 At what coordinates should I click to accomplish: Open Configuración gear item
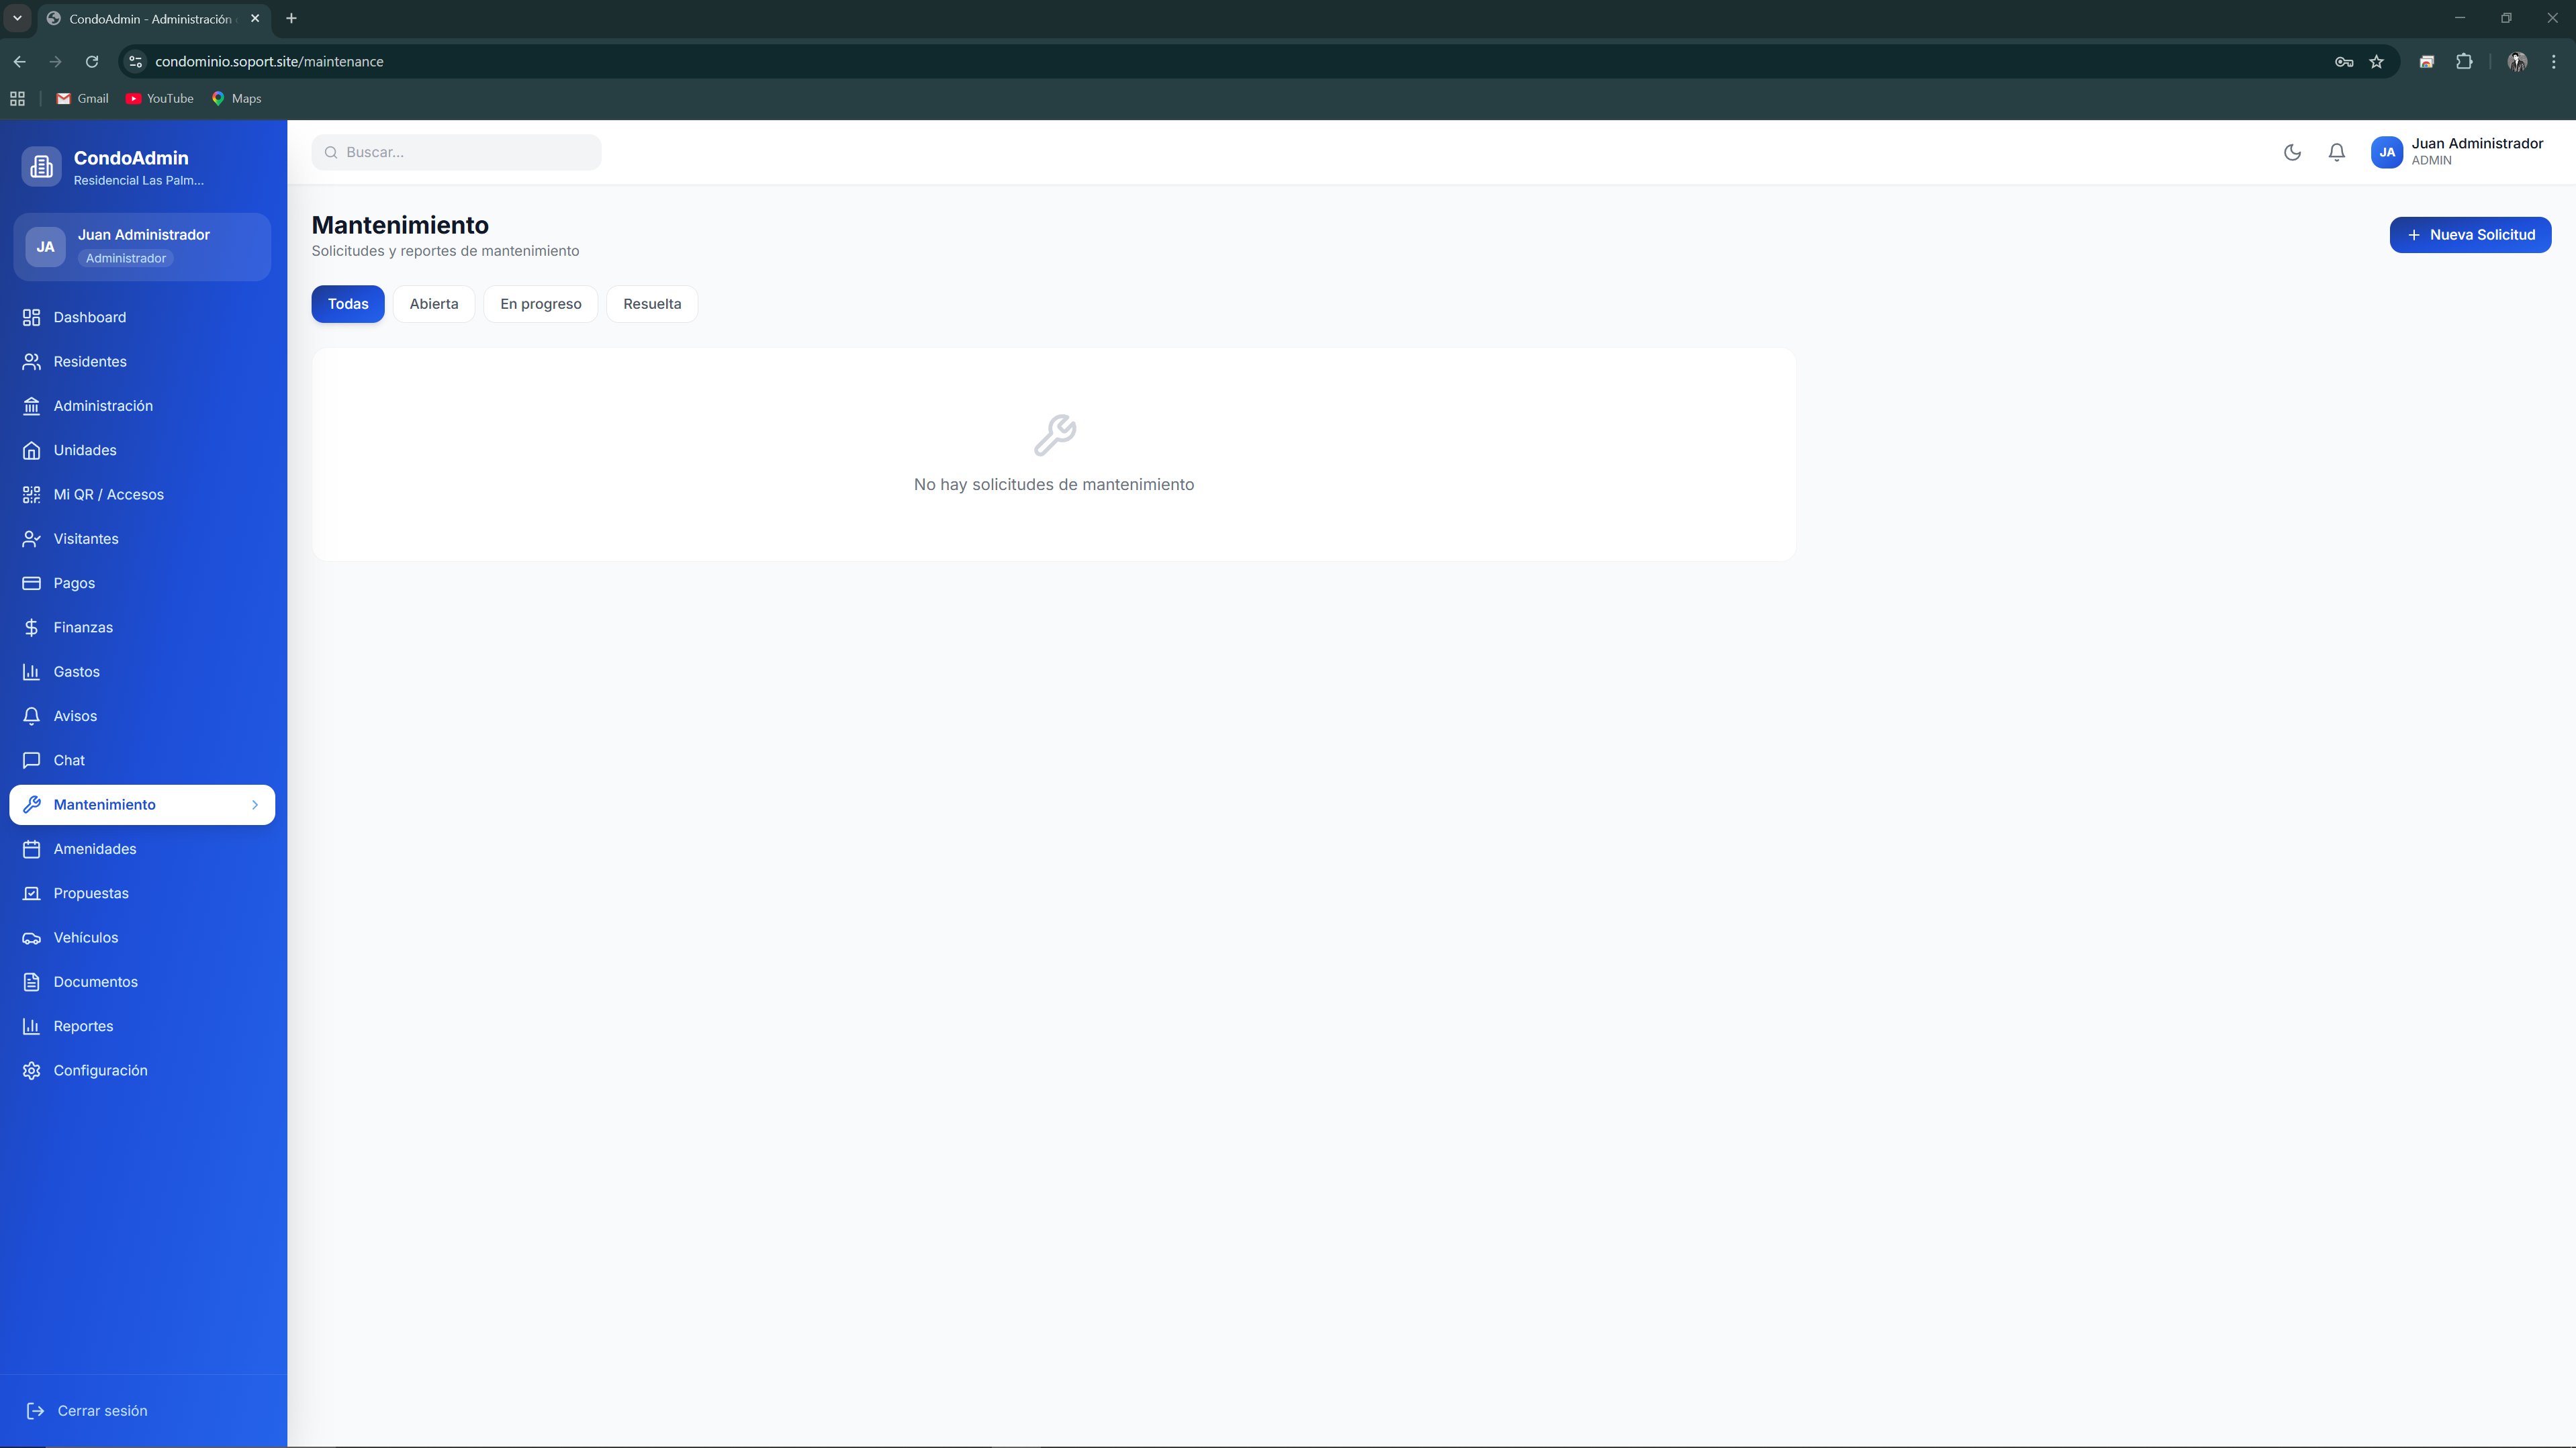click(x=100, y=1070)
